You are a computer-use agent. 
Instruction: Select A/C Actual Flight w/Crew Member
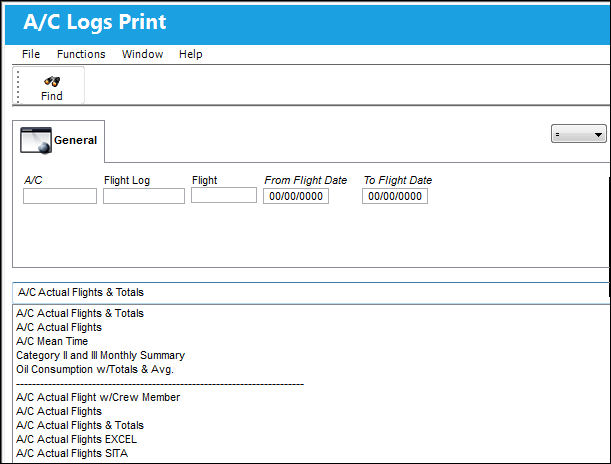(98, 397)
